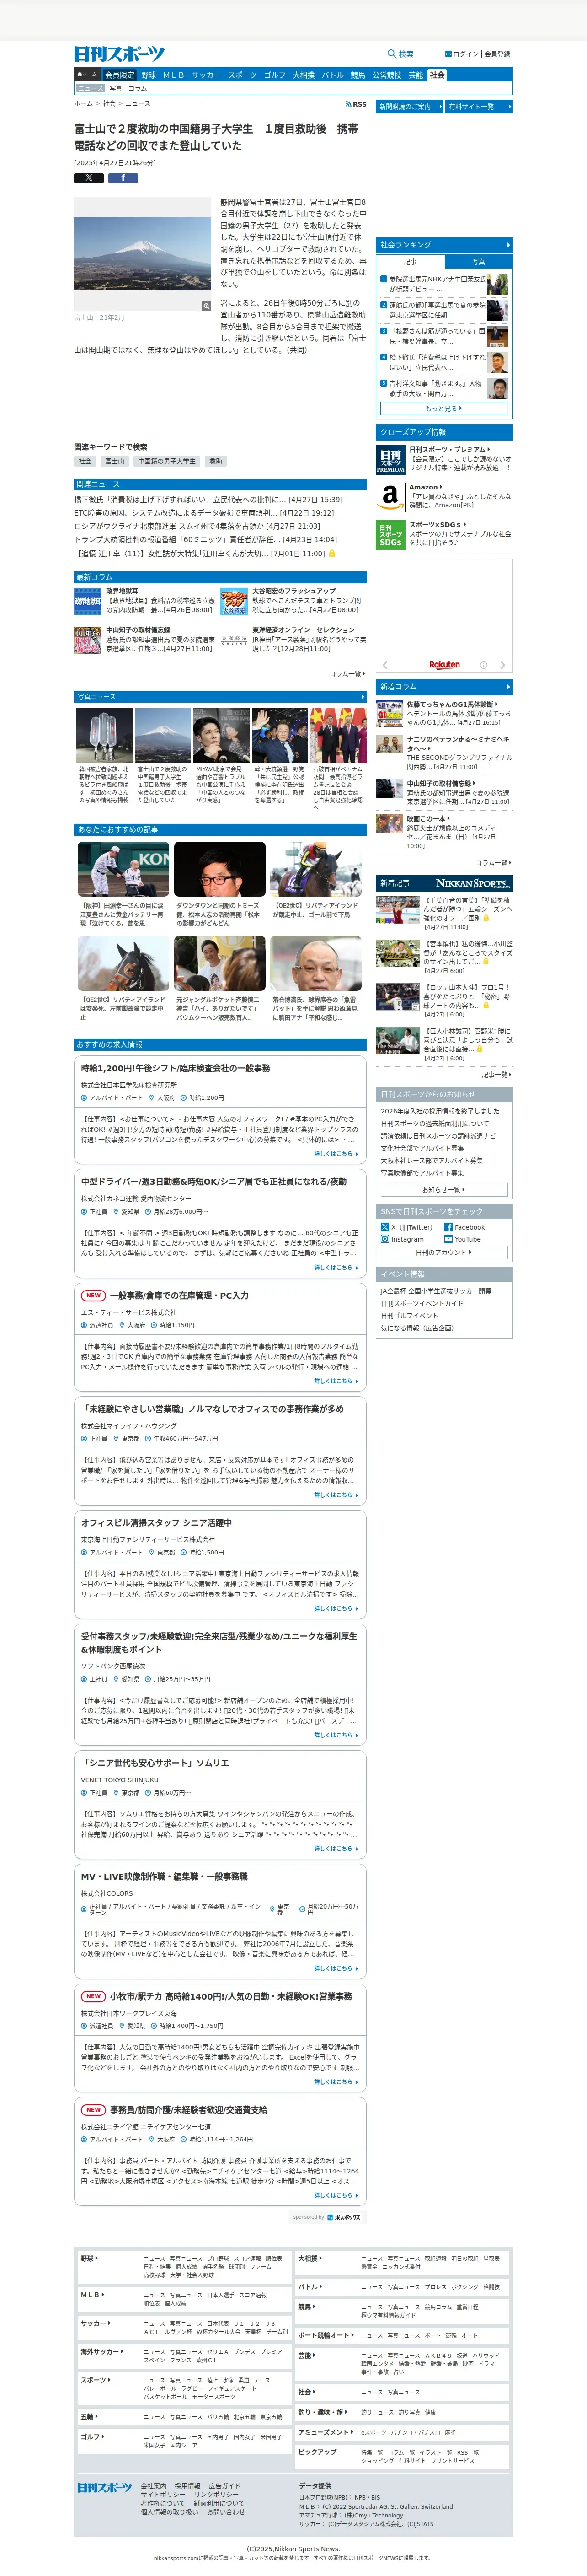
Task: Click the Rakuten logo in ad
Action: 445,665
